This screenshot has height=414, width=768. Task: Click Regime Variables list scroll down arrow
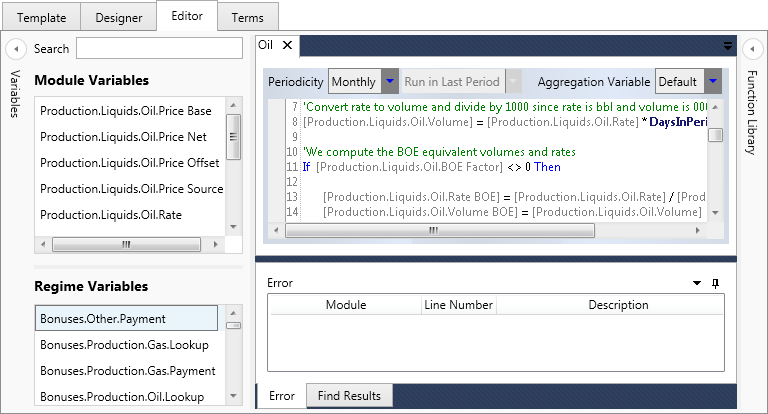(x=233, y=396)
